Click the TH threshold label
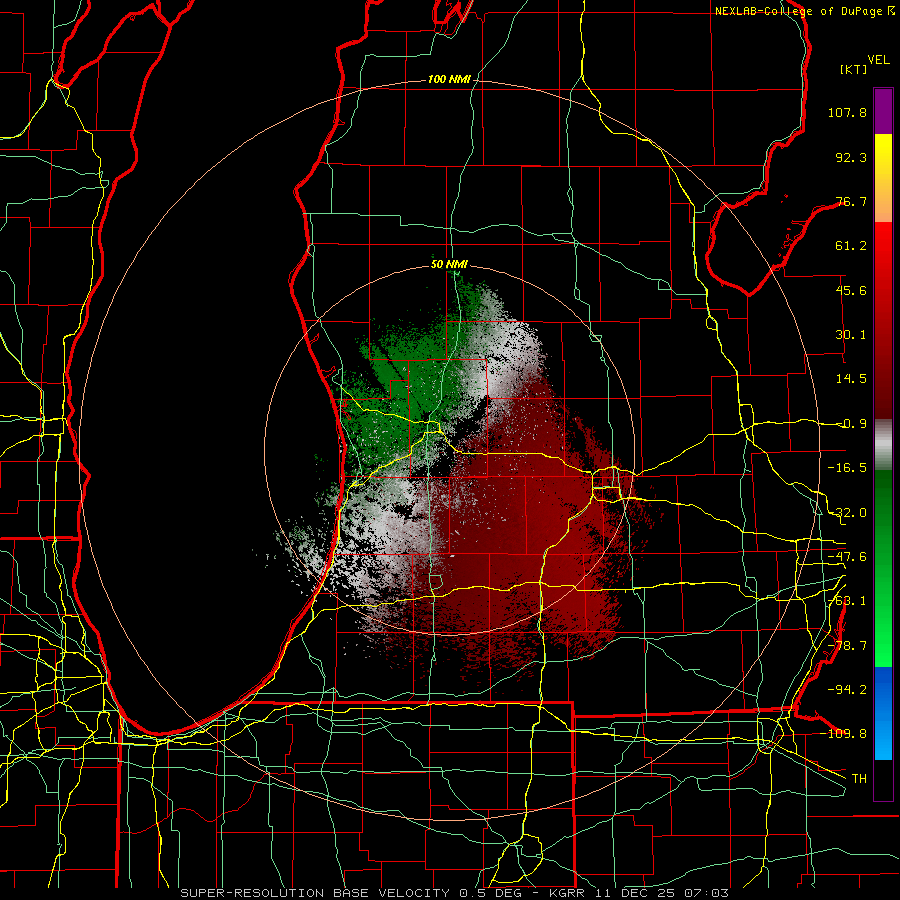Screen dimensions: 900x900 click(859, 779)
